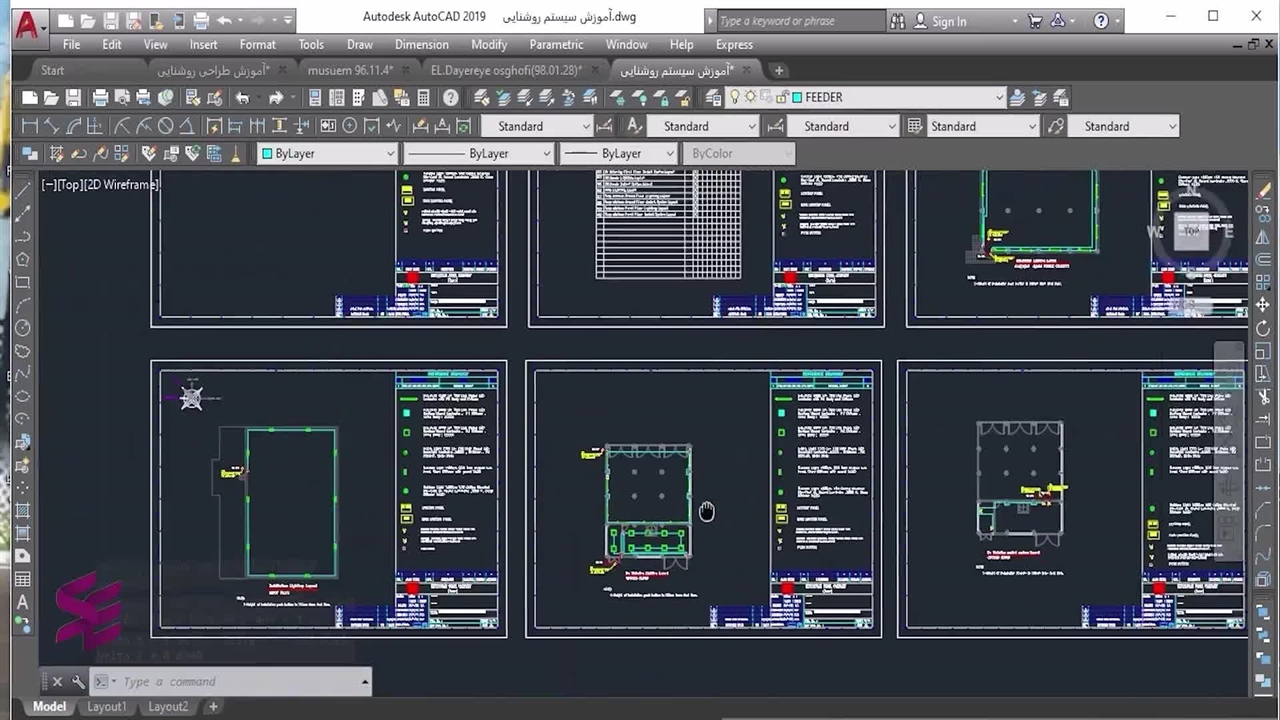Select the Multiline Text tool
The height and width of the screenshot is (720, 1280).
22,602
